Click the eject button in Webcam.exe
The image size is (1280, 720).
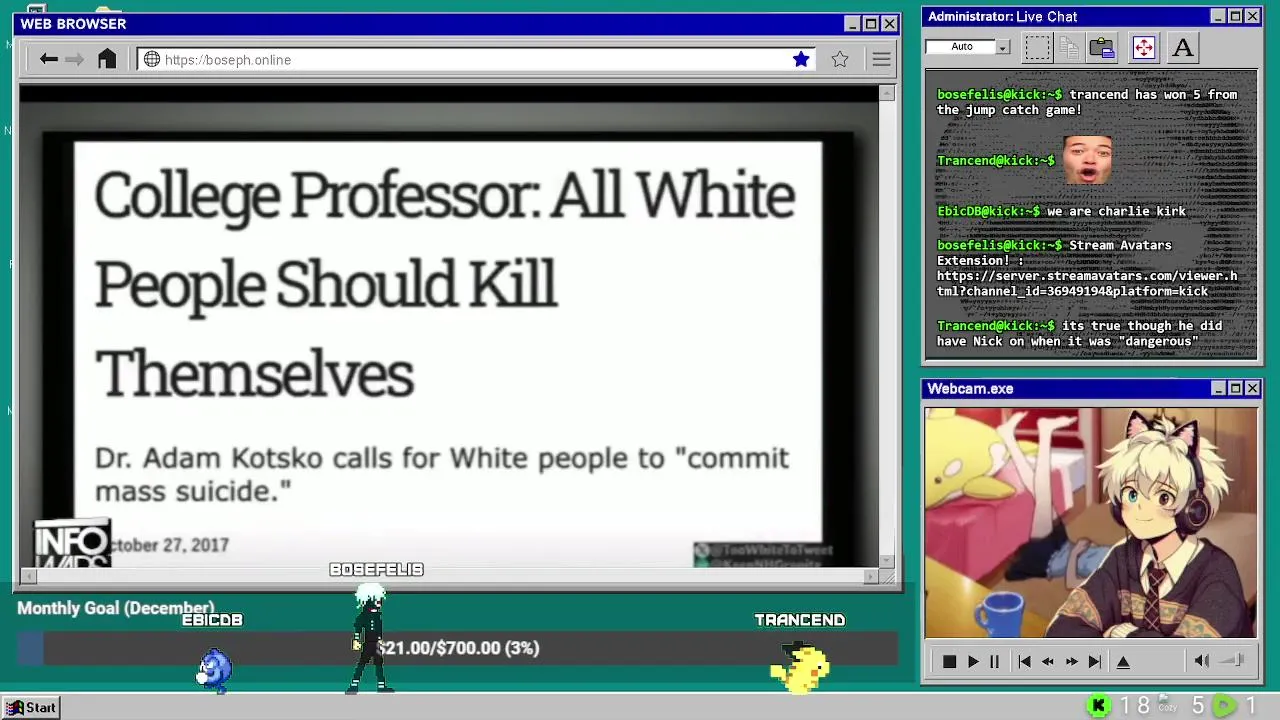pos(1123,661)
